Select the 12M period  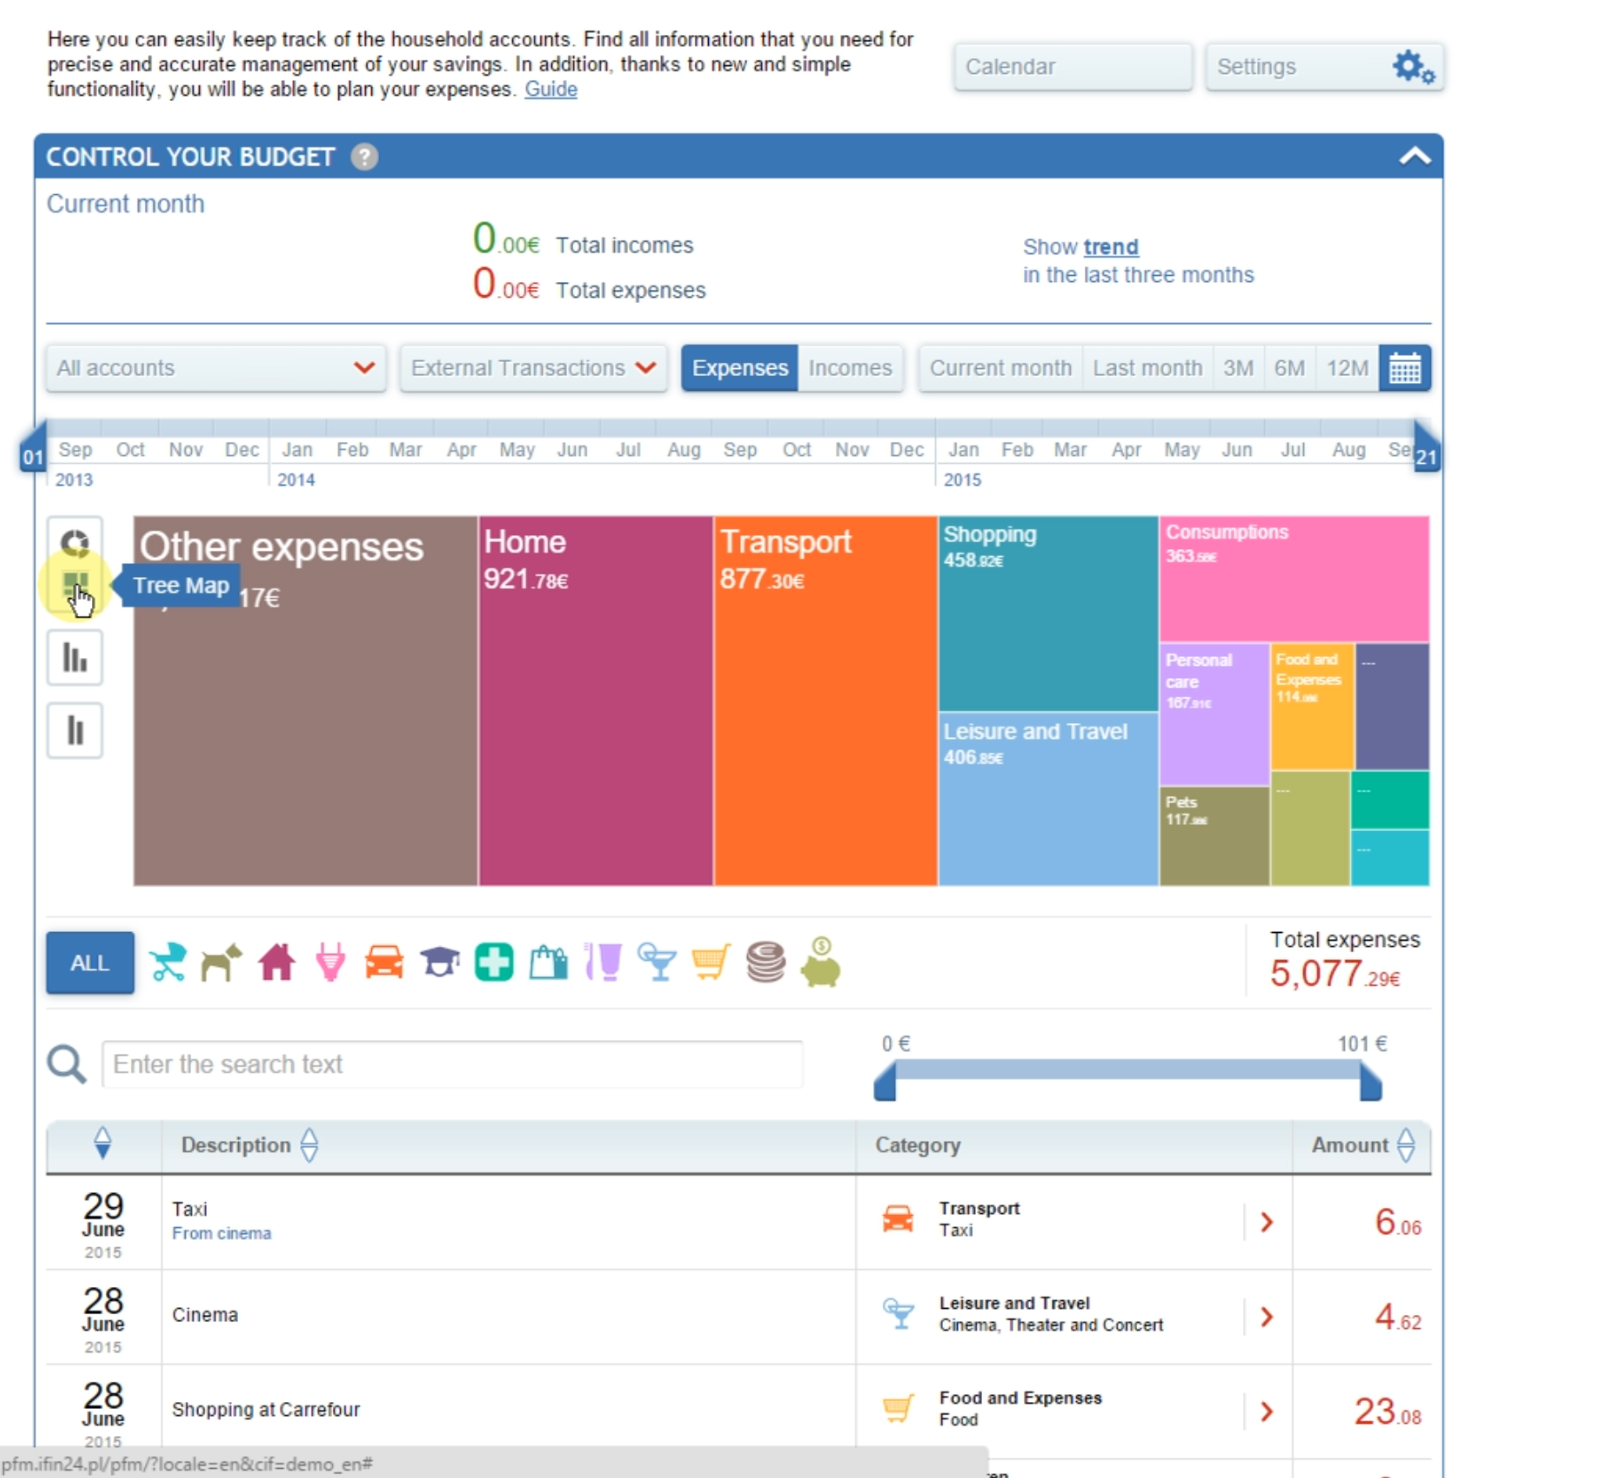1347,368
